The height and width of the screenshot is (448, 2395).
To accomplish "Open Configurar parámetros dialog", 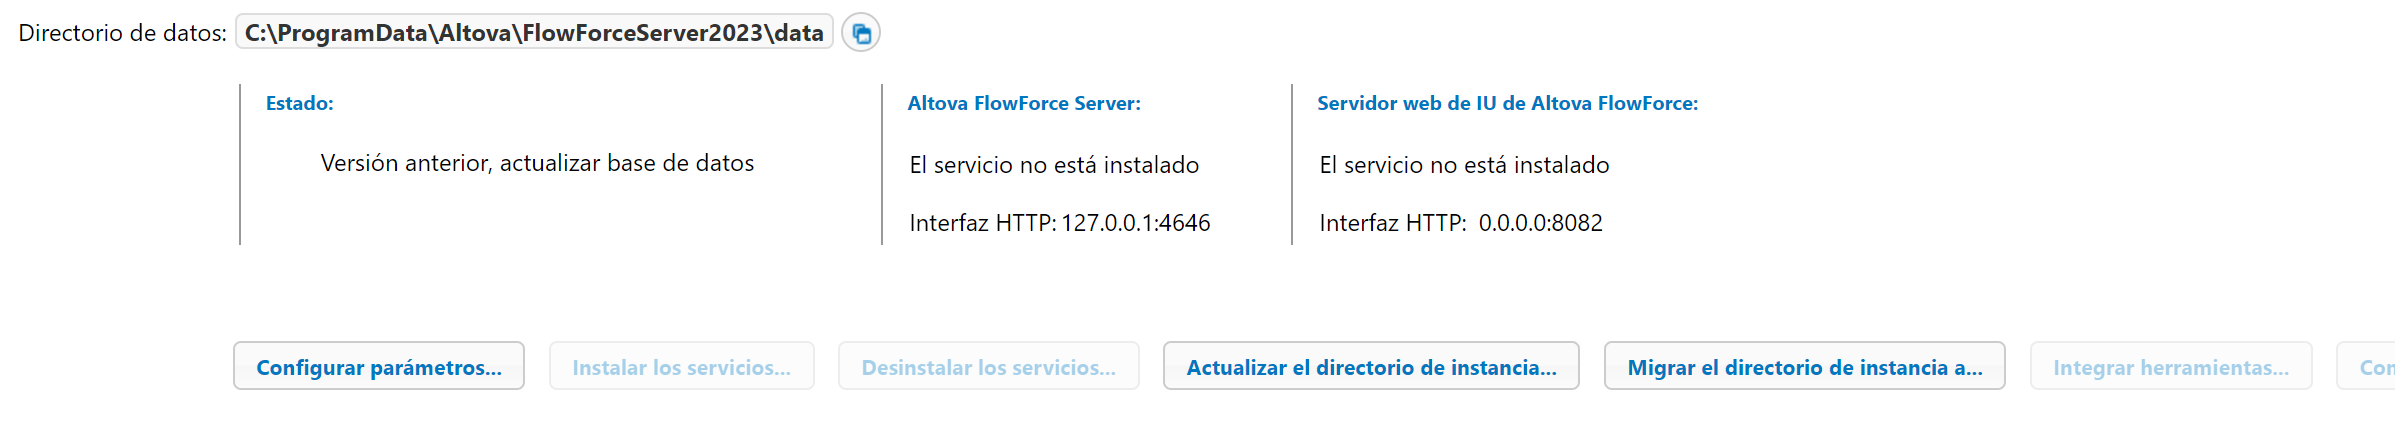I will tap(379, 367).
